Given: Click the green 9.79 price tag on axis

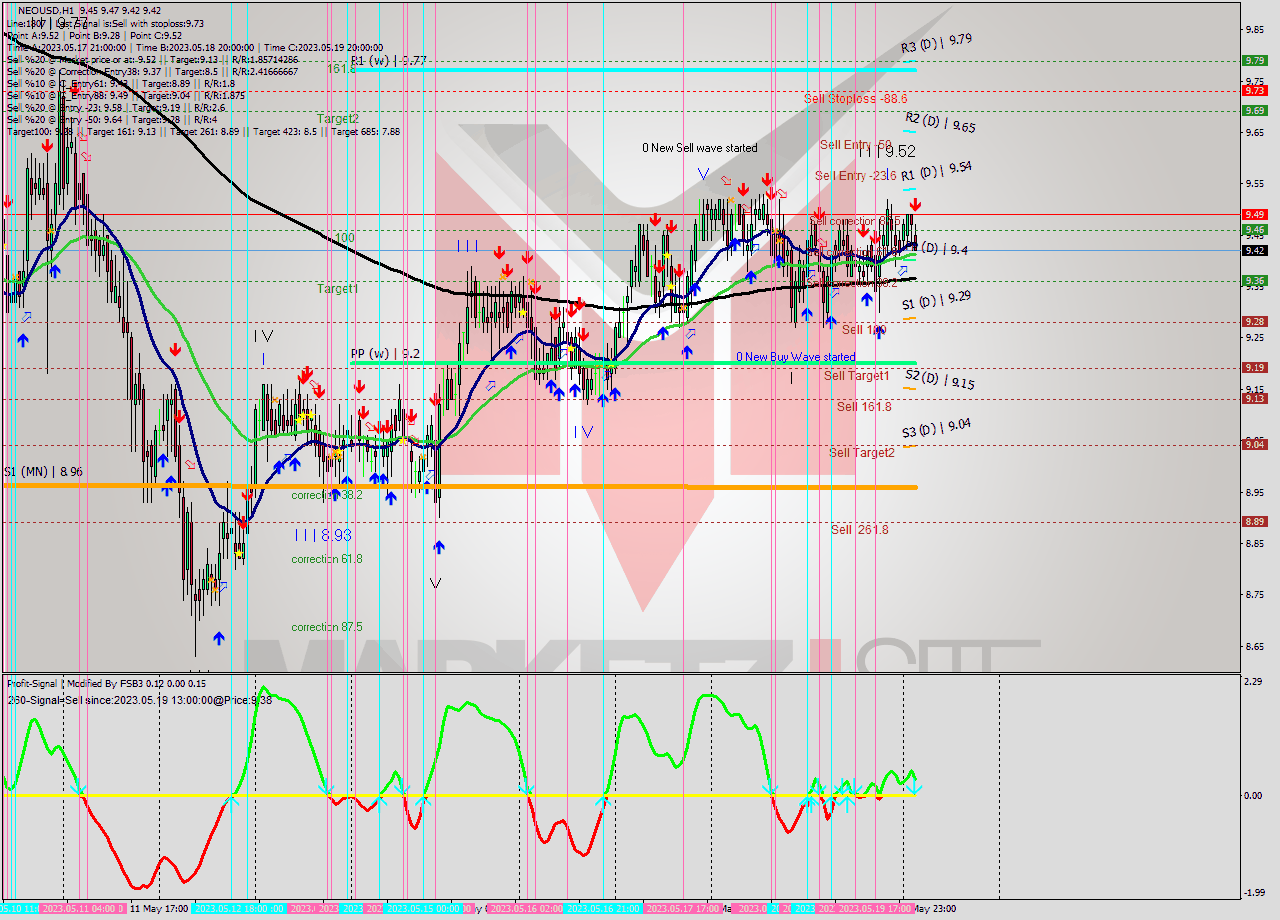Looking at the screenshot, I should pyautogui.click(x=1254, y=60).
